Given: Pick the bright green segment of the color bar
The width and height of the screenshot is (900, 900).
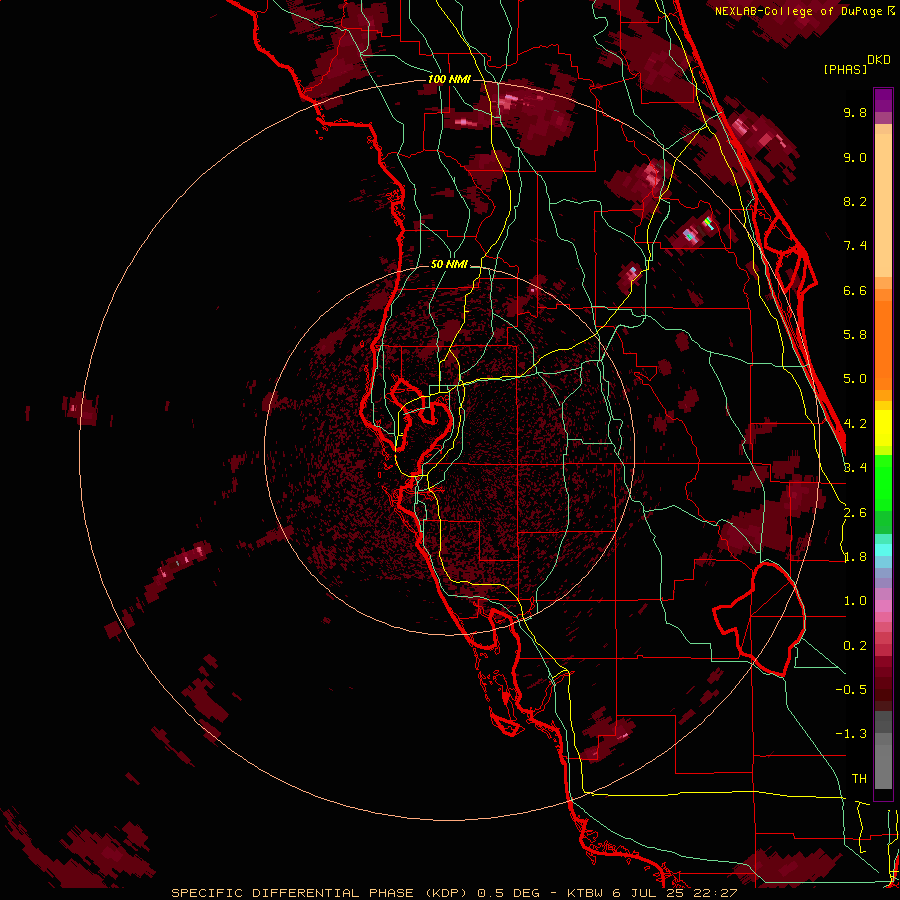Looking at the screenshot, I should (883, 482).
